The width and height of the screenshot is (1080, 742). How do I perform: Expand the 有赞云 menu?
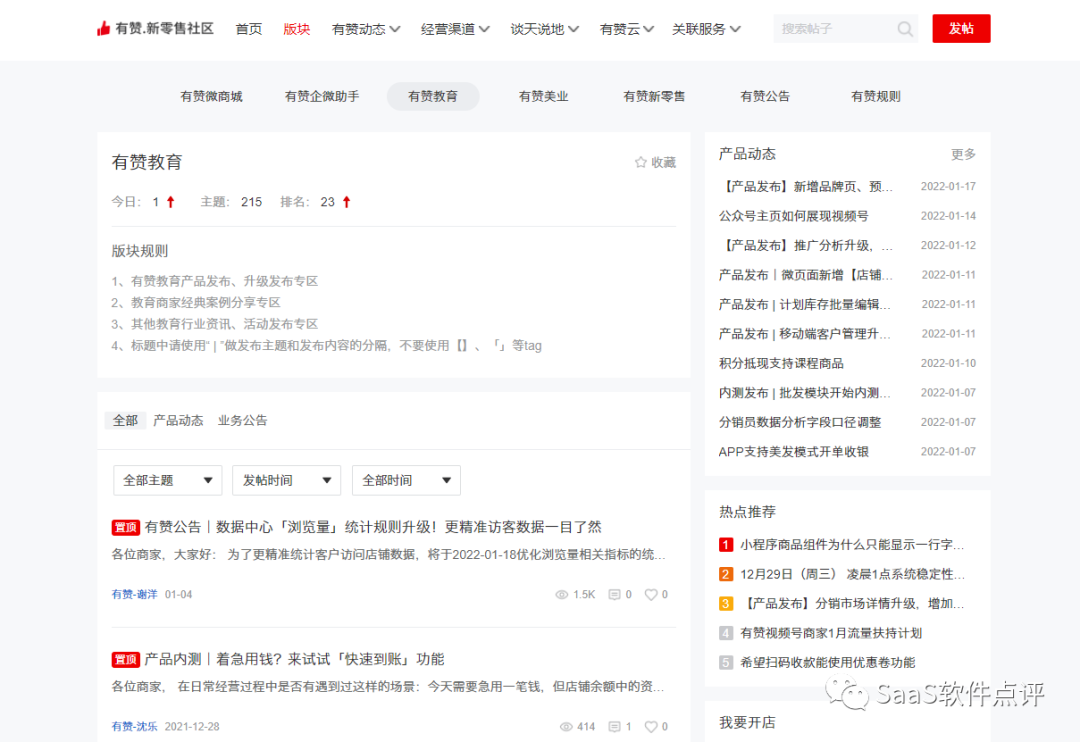point(627,29)
